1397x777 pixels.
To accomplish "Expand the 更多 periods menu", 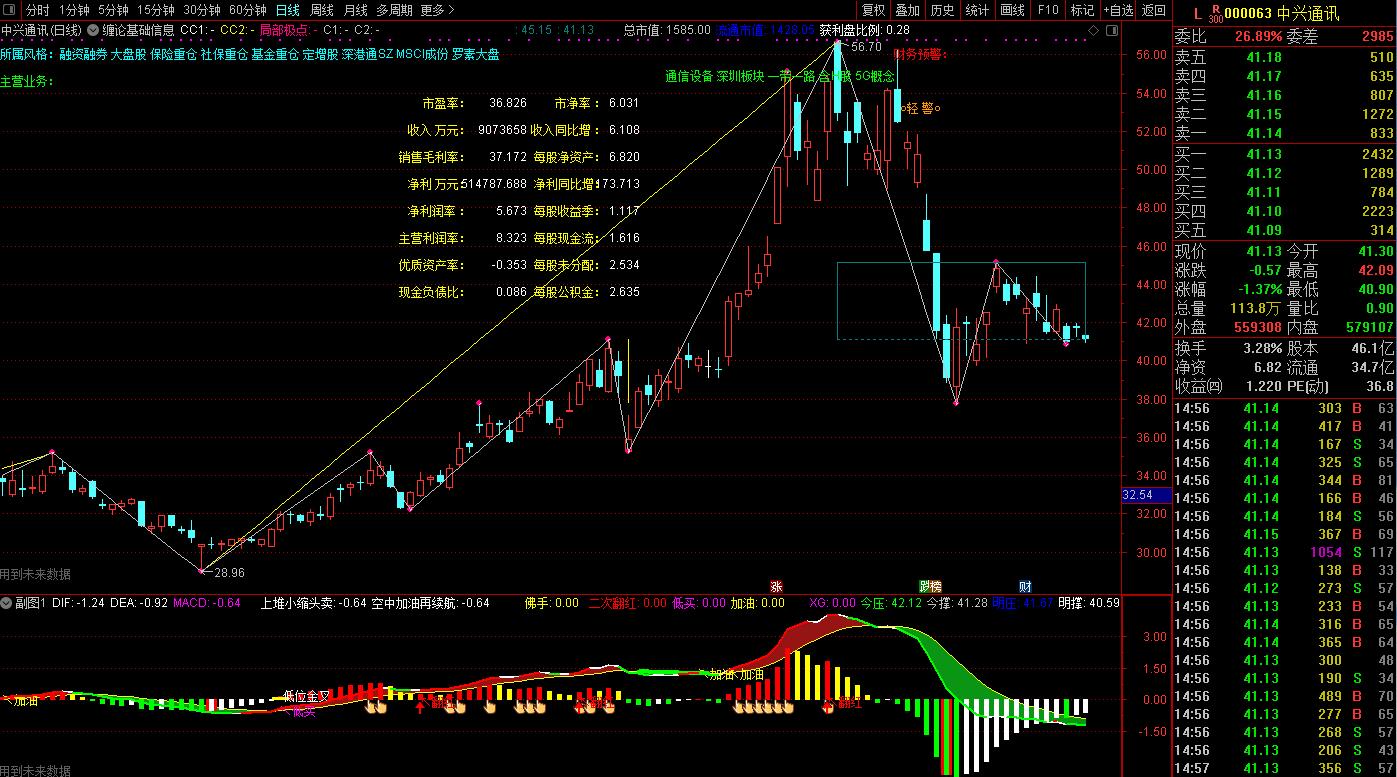I will coord(437,10).
